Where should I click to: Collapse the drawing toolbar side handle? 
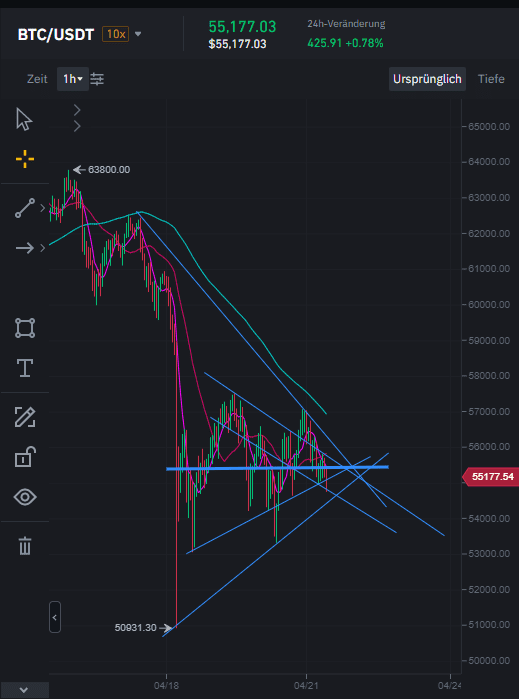coord(55,617)
